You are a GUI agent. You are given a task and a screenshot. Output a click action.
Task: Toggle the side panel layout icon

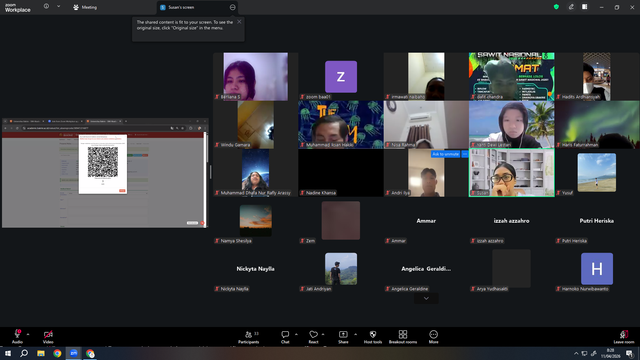pyautogui.click(x=584, y=7)
